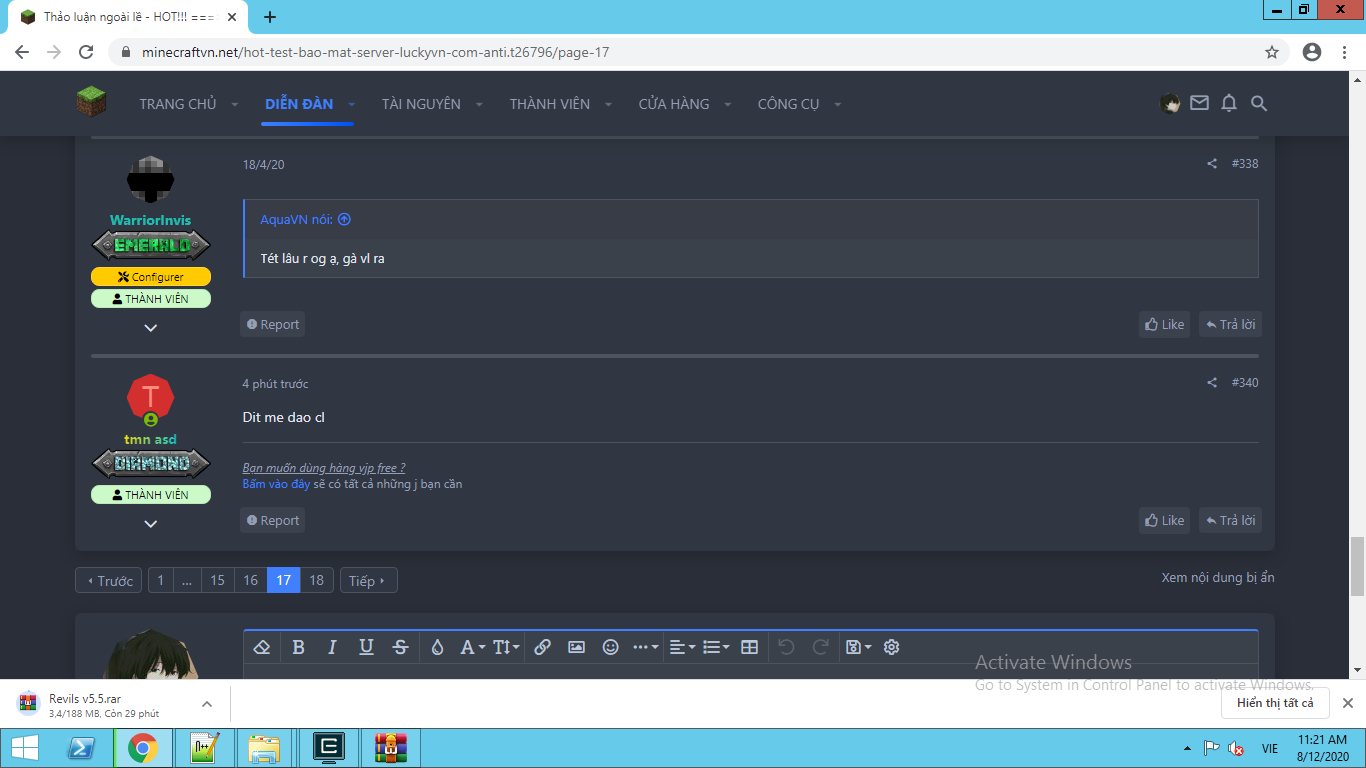
Task: Toggle bold formatting in the reply editor
Action: point(298,647)
